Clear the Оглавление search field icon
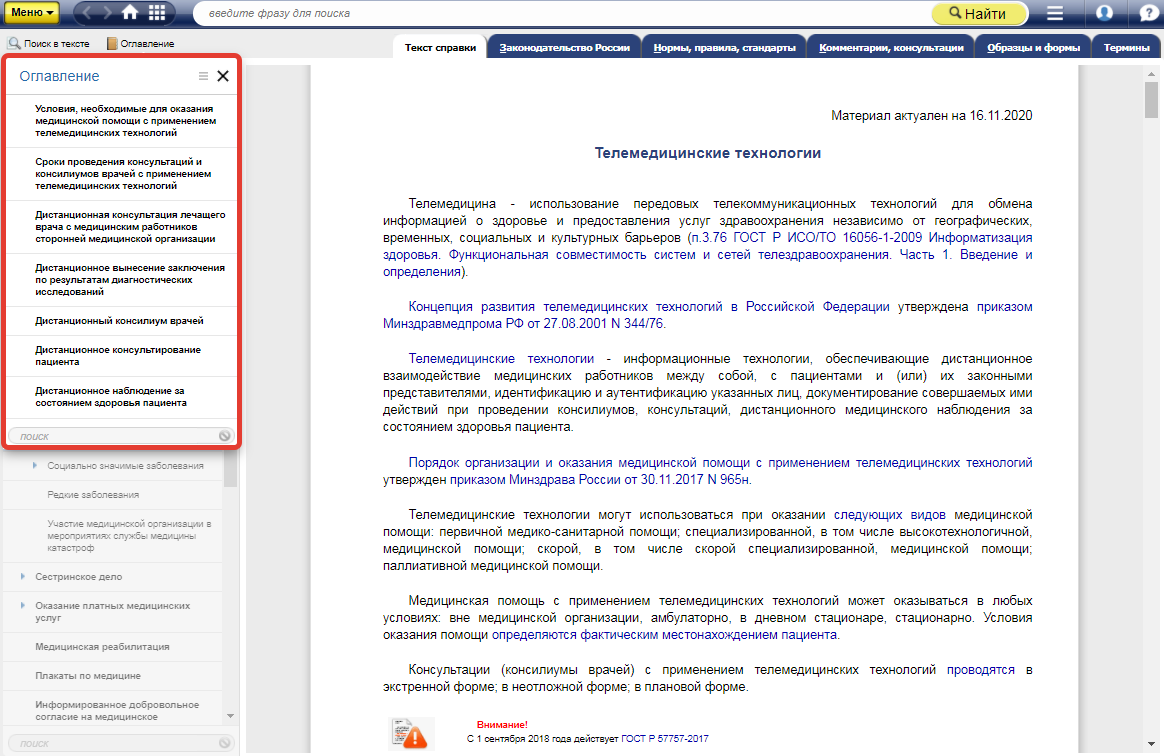Viewport: 1164px width, 756px height. [225, 436]
